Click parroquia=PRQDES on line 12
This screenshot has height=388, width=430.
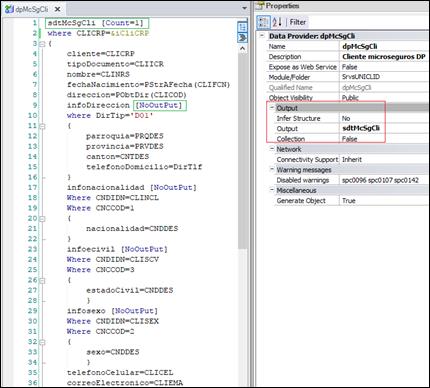tap(125, 136)
